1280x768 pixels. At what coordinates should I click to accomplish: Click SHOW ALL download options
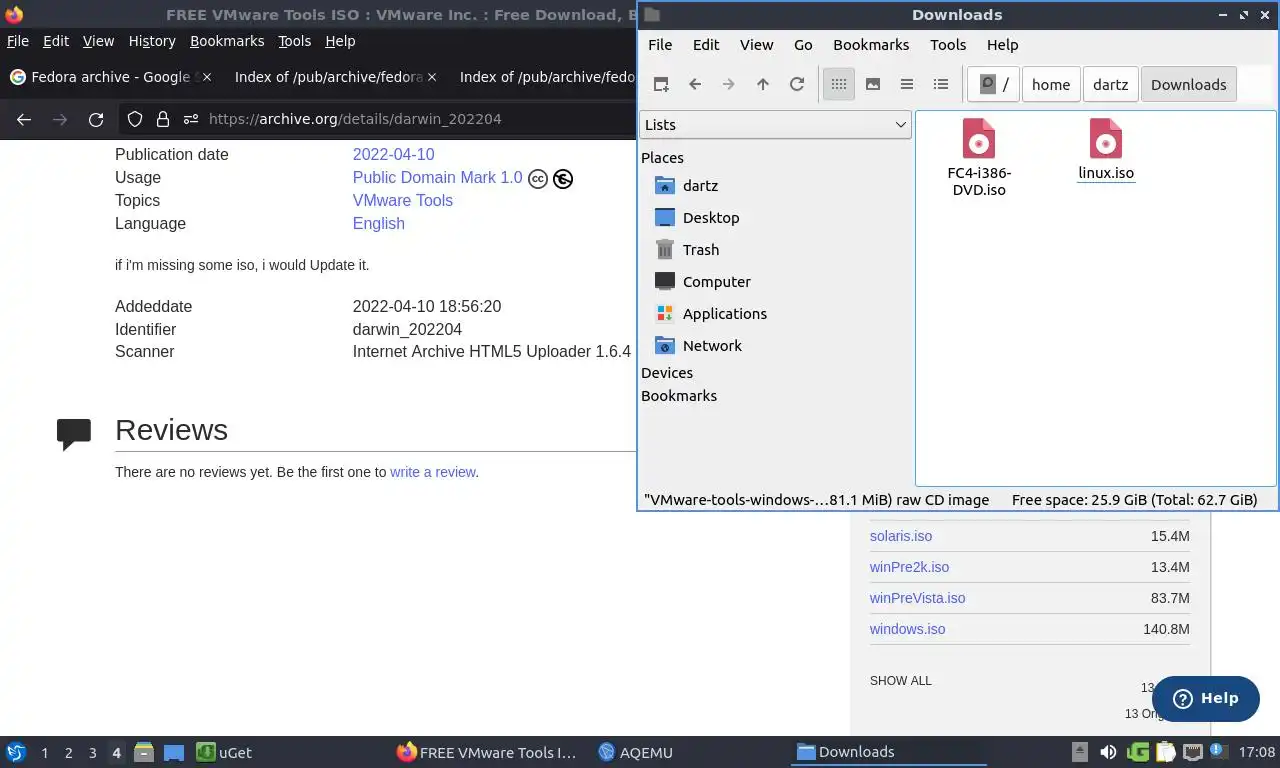tap(900, 681)
